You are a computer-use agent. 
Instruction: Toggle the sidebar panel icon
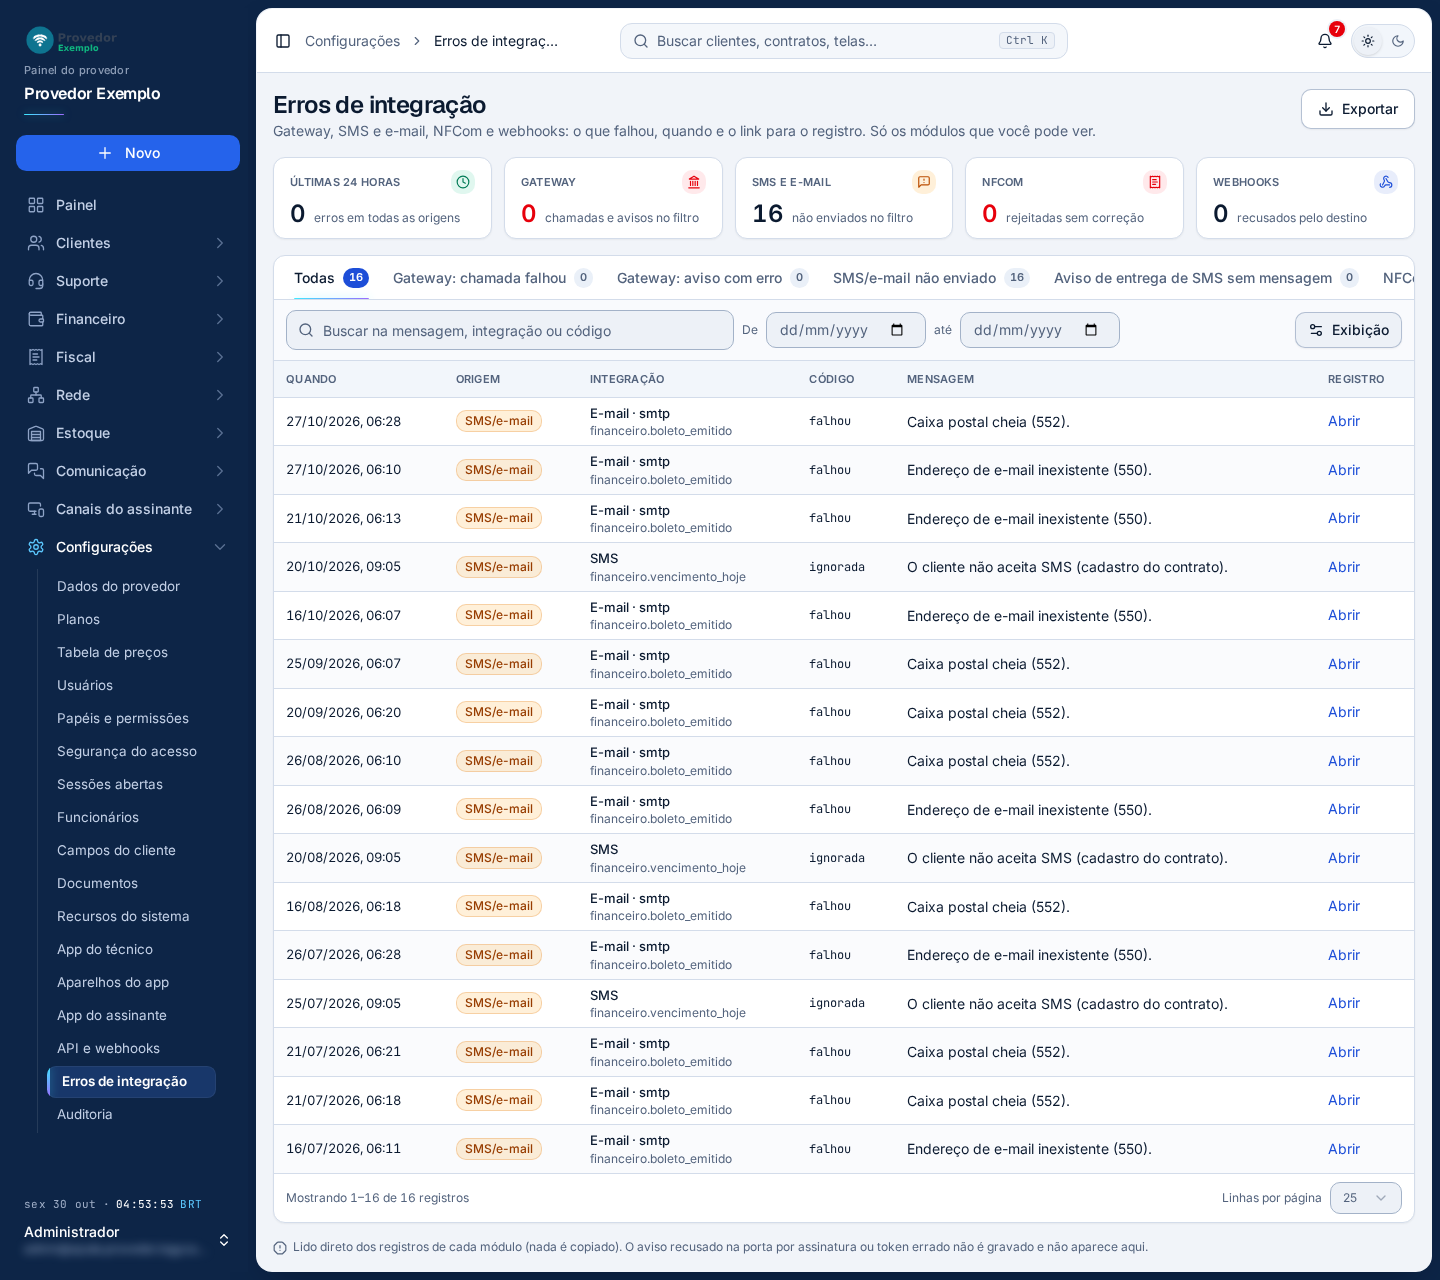click(x=283, y=41)
